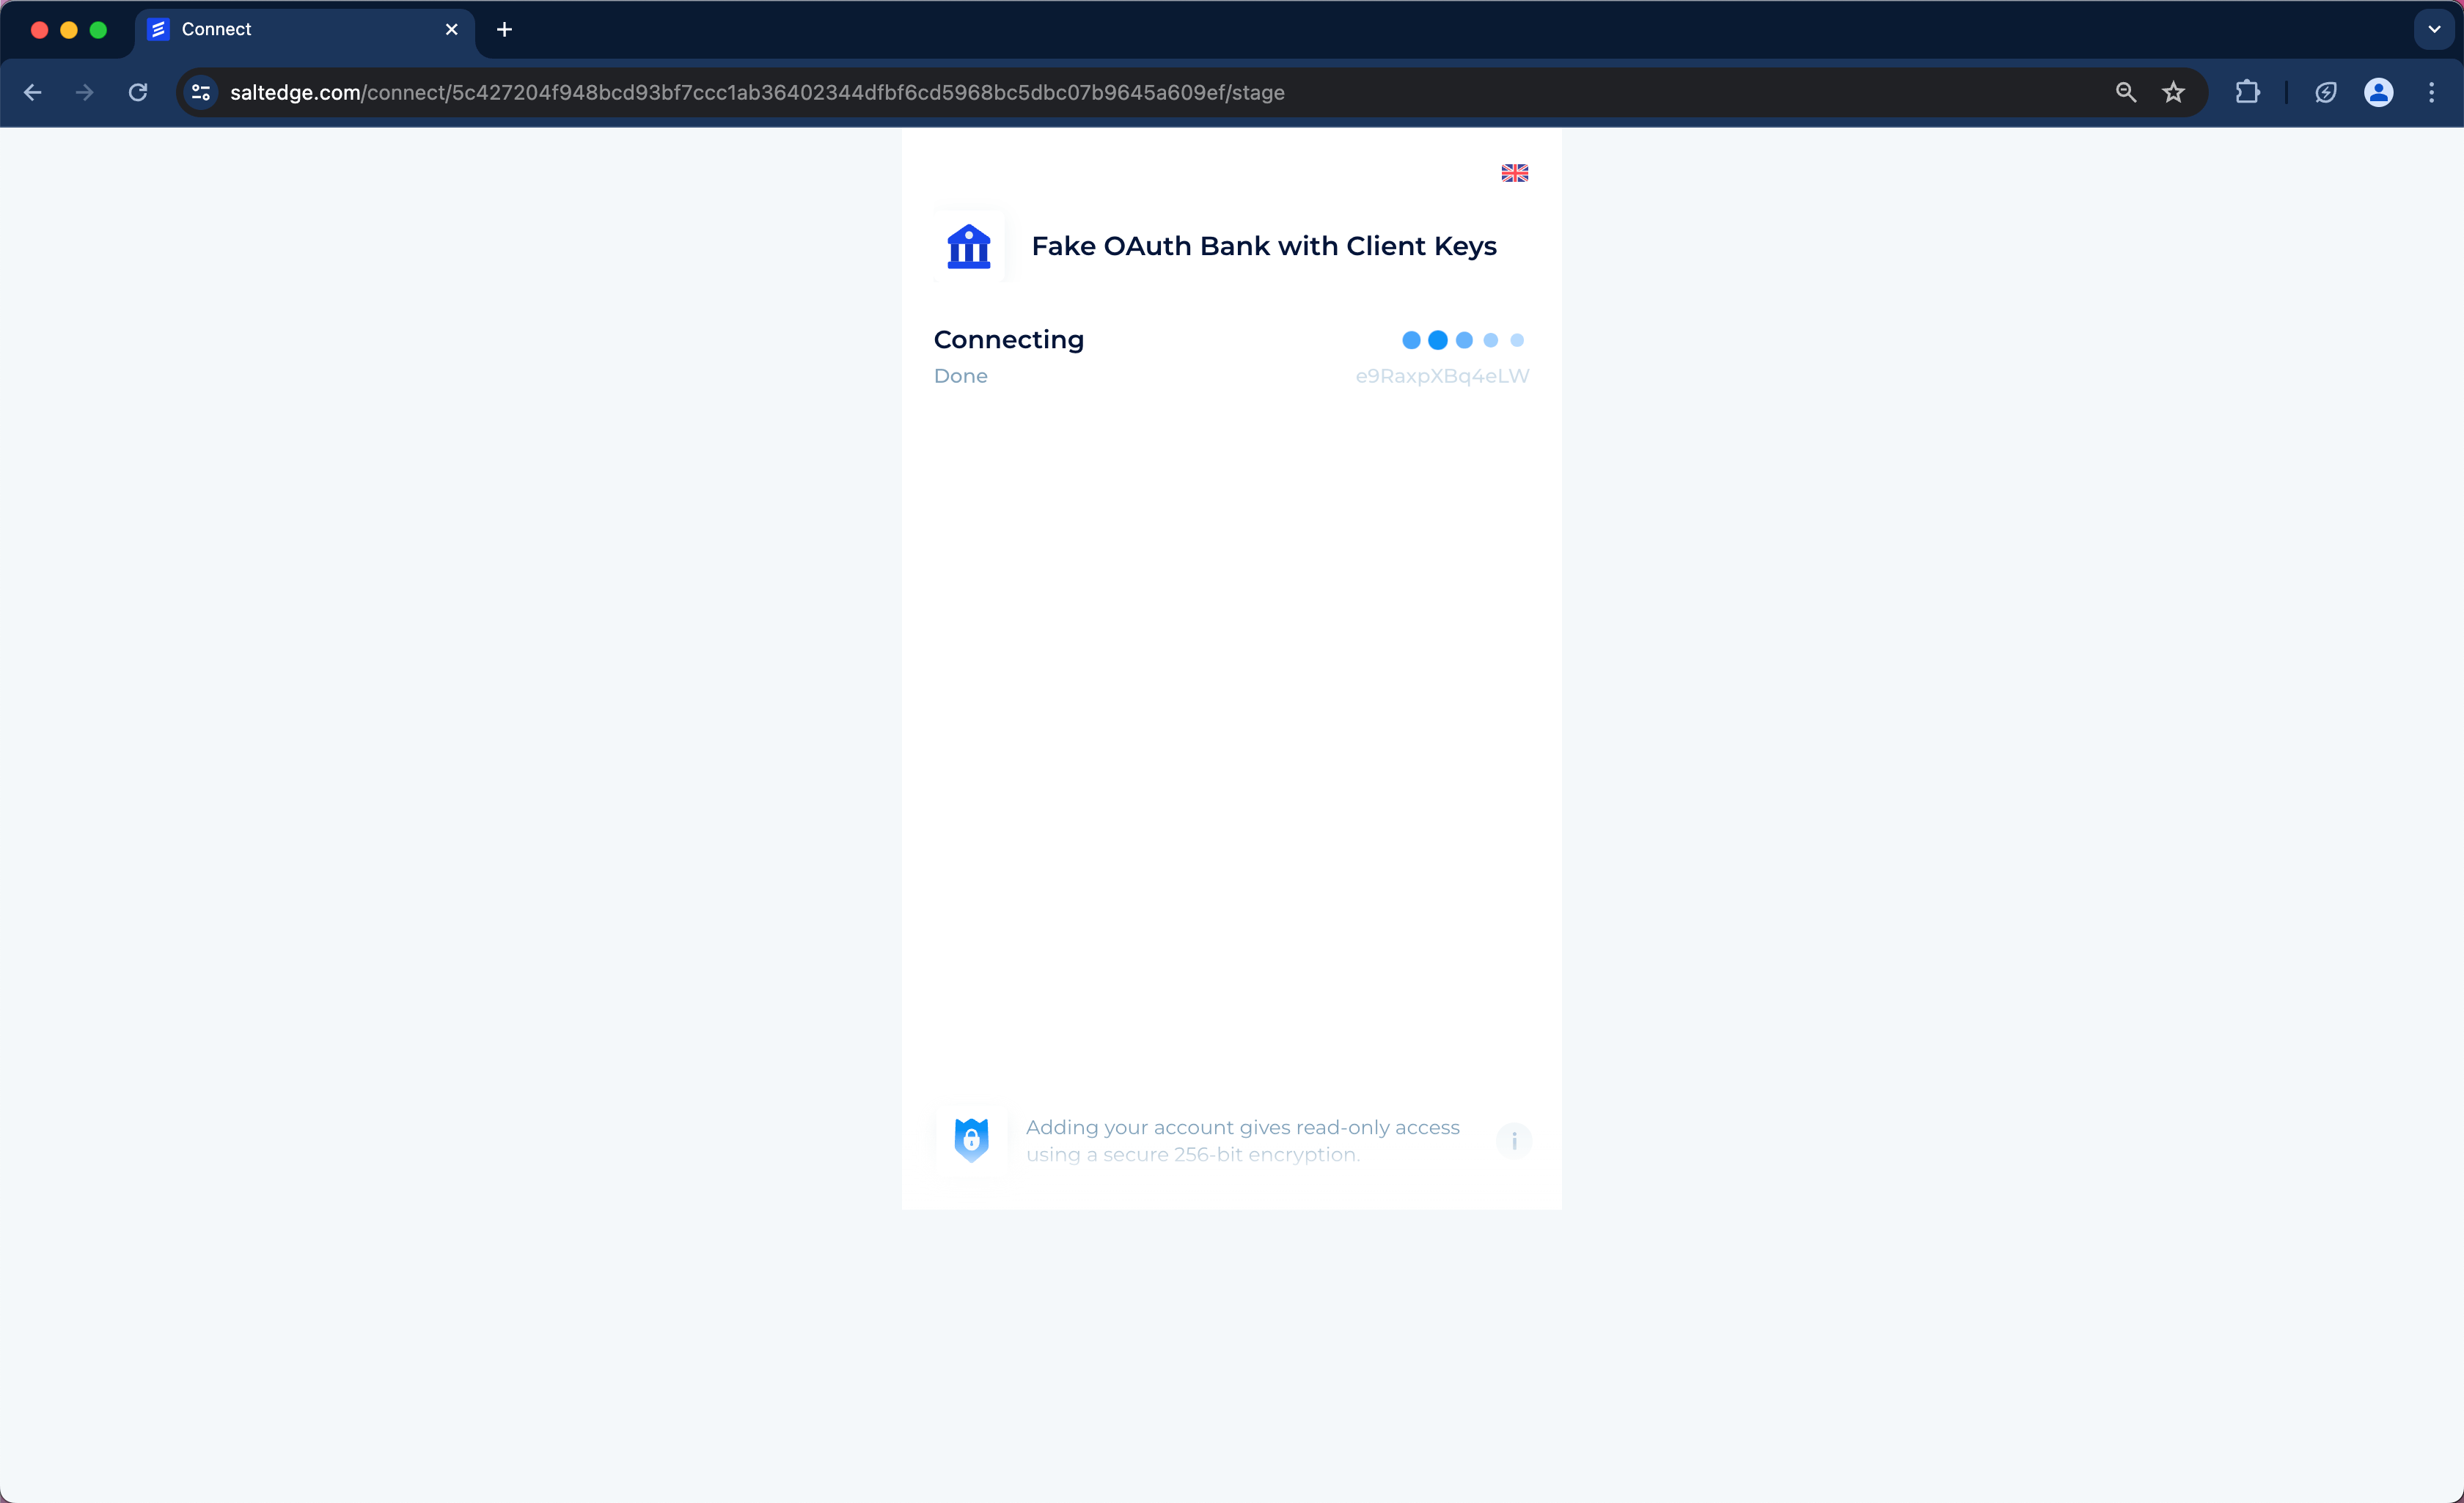Click the yellow minimize window button
The image size is (2464, 1503).
[x=69, y=29]
